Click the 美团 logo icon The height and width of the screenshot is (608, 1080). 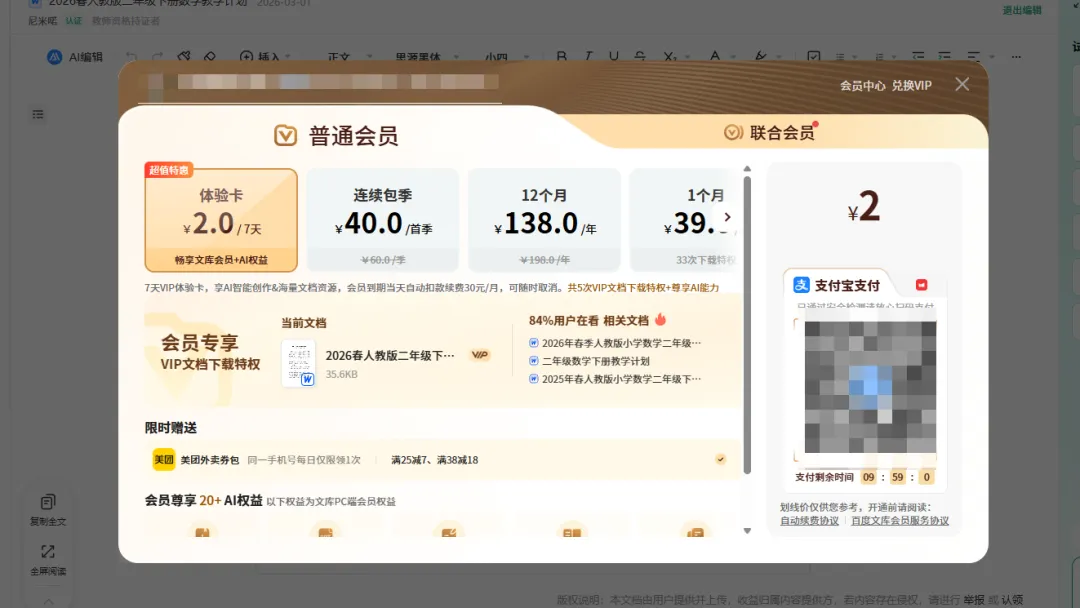[164, 459]
